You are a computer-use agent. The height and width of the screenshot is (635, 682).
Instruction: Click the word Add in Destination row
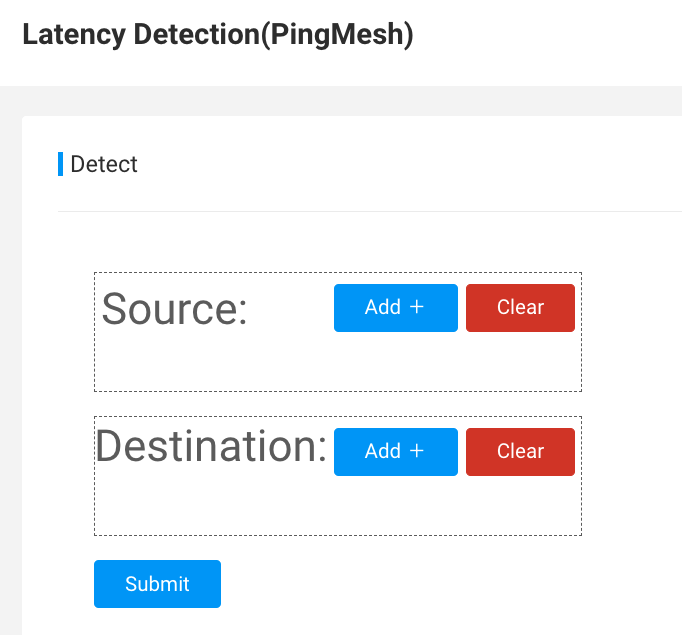click(x=383, y=451)
